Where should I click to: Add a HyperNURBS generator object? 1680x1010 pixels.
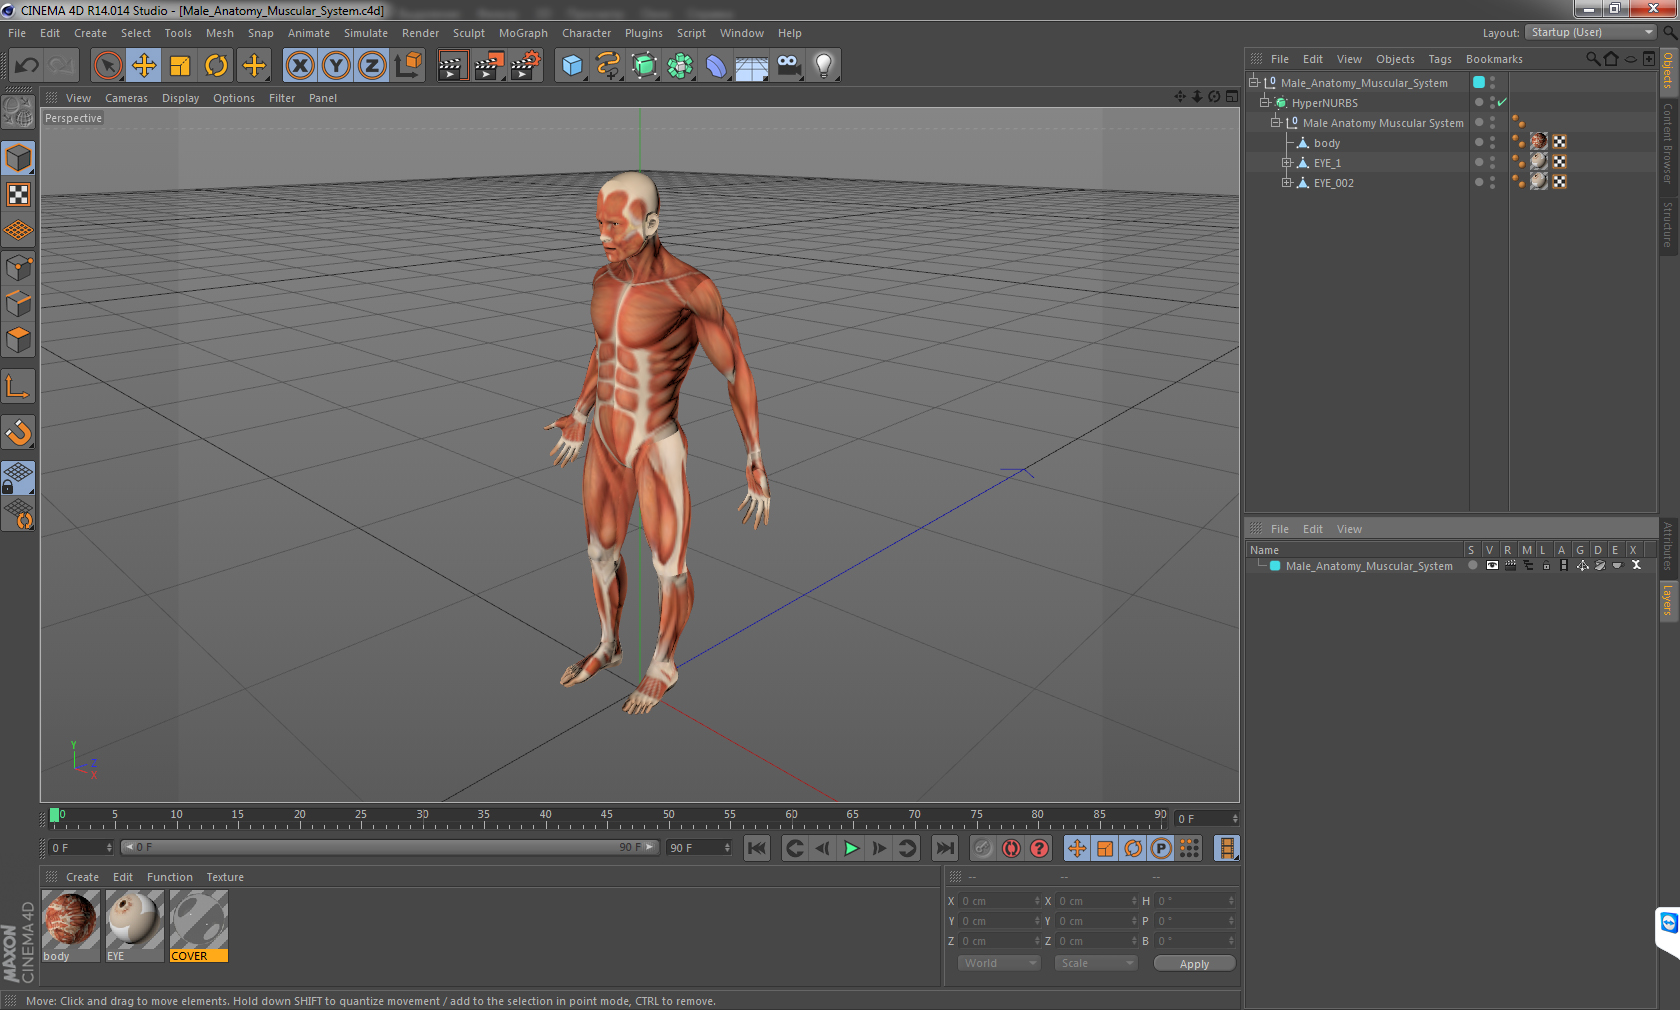tap(644, 66)
